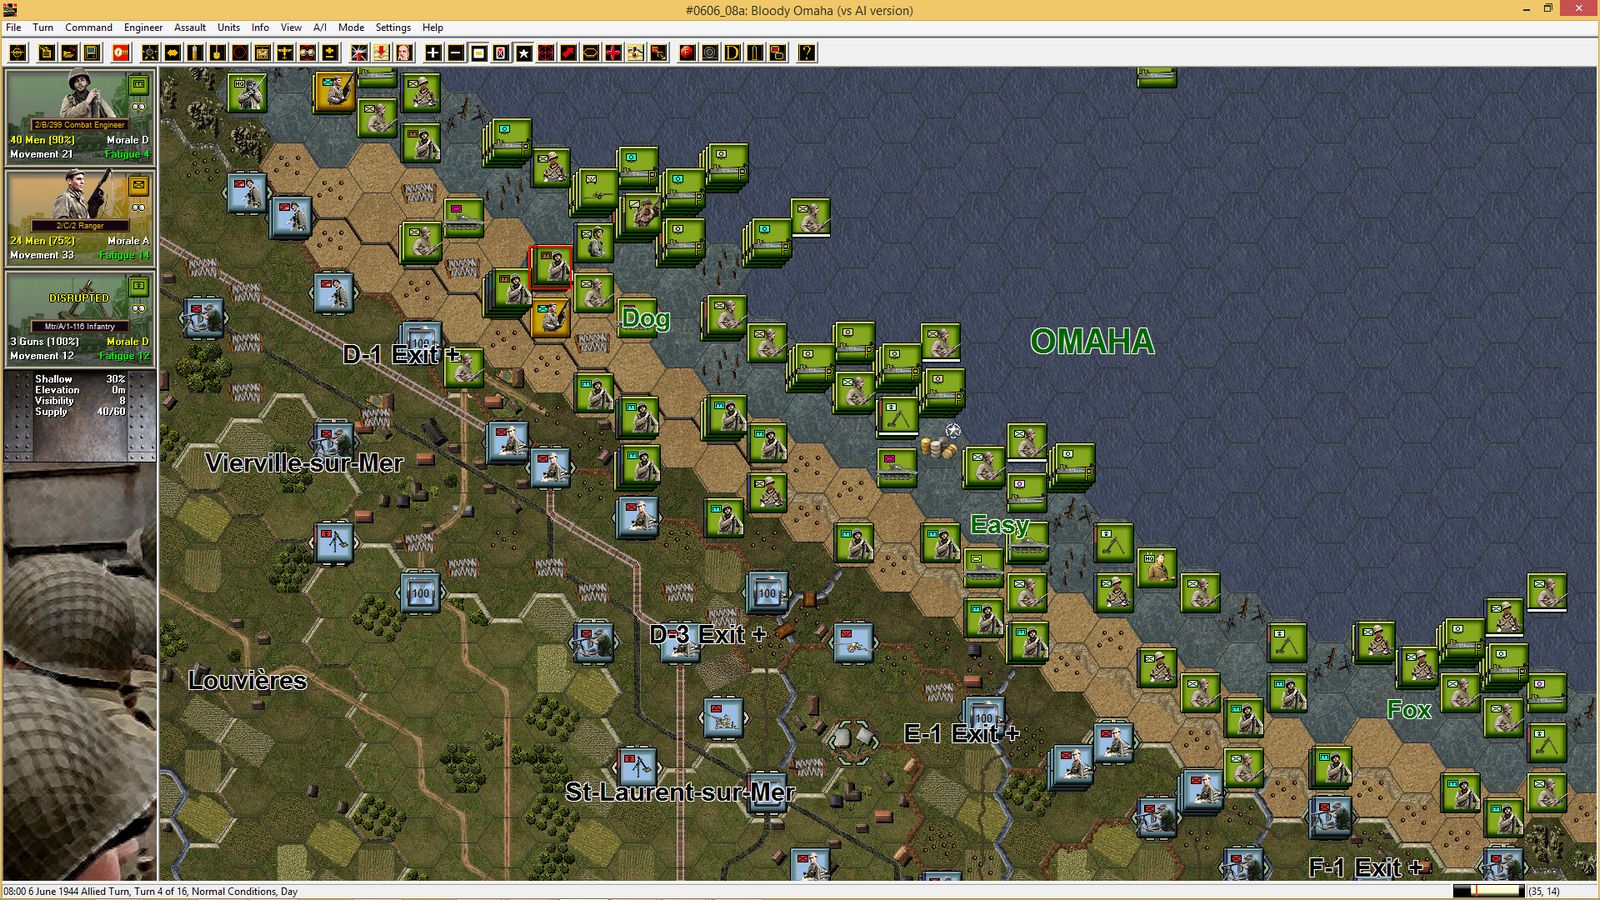Zoom in with the plus toolbar icon
This screenshot has height=900, width=1600.
433,52
